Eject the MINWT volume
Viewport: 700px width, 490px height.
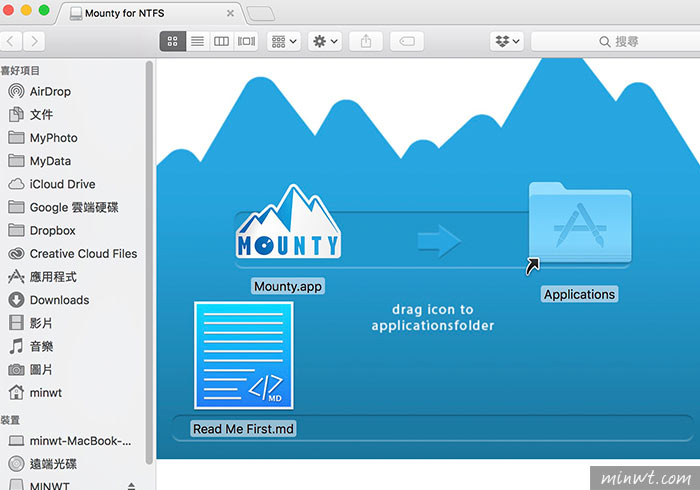131,486
